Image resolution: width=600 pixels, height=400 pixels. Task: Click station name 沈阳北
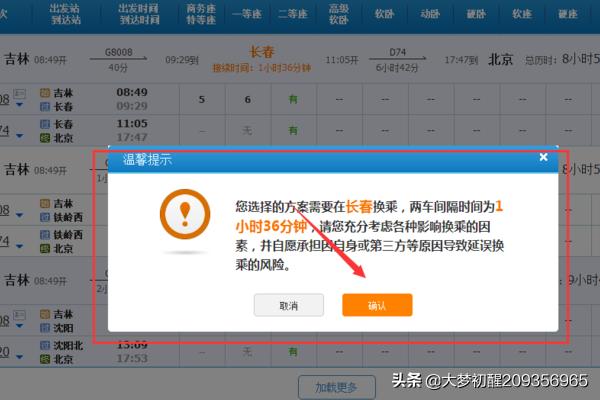pos(68,345)
